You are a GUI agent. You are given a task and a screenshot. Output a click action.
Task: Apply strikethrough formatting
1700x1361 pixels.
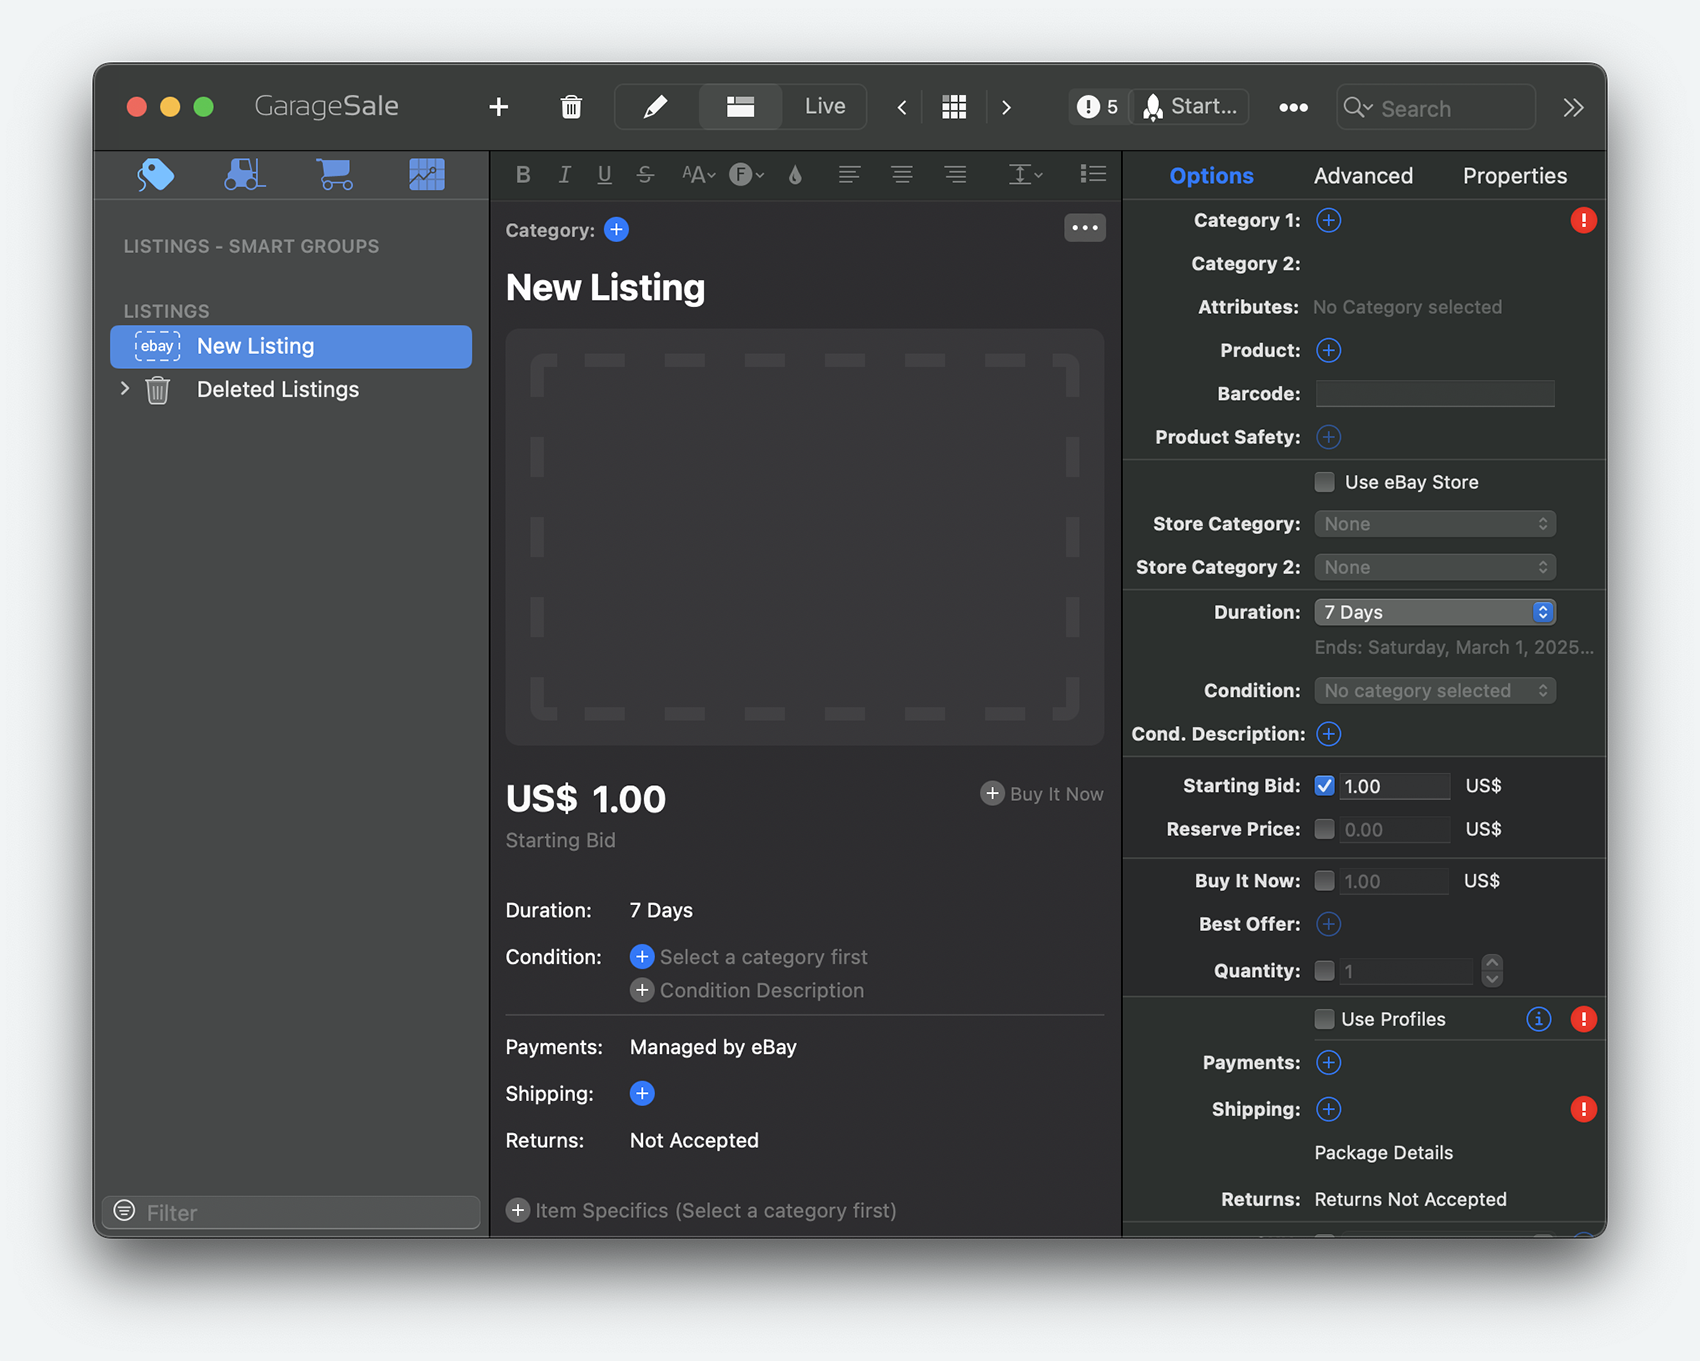pos(645,175)
